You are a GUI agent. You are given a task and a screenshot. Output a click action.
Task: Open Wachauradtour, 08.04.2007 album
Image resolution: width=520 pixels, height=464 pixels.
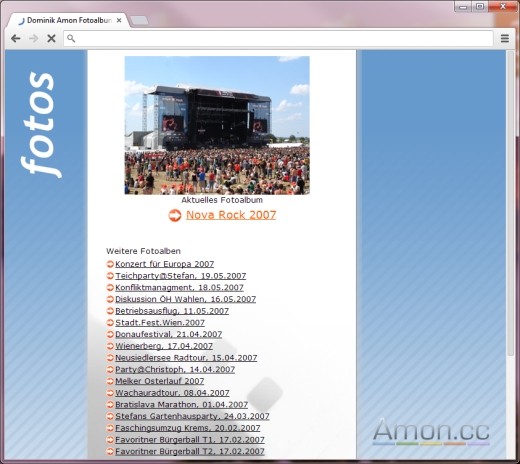[x=172, y=393]
